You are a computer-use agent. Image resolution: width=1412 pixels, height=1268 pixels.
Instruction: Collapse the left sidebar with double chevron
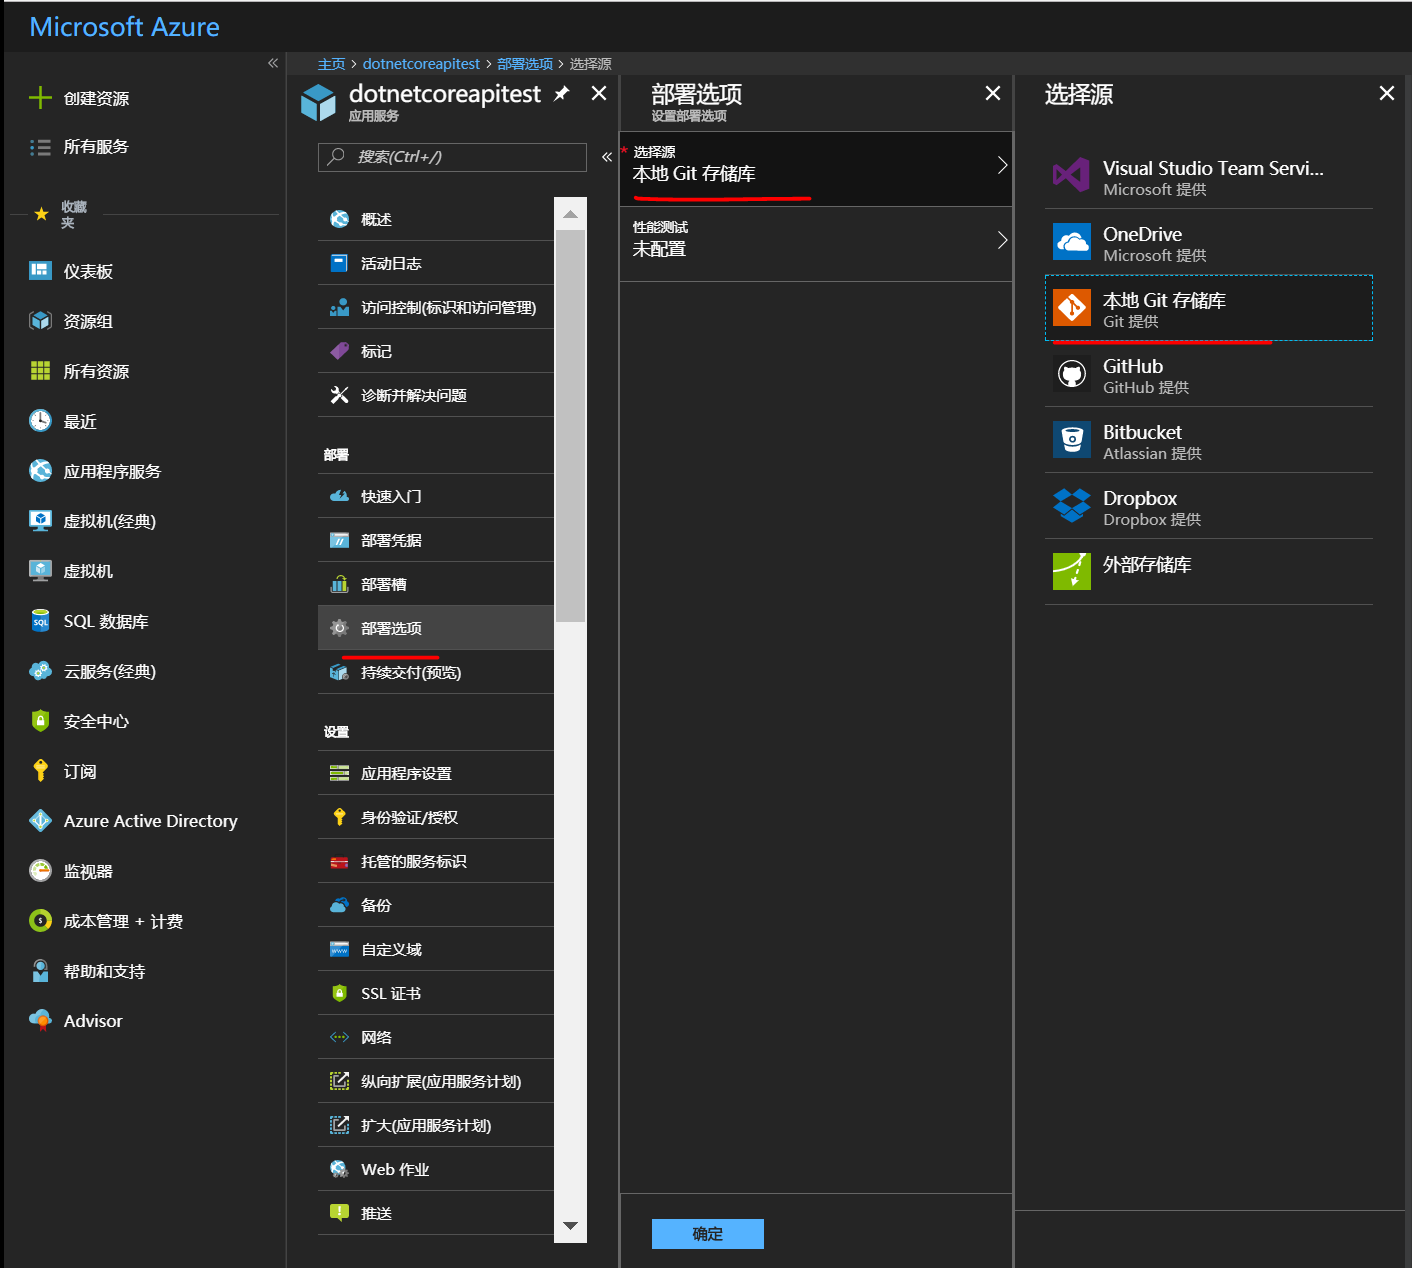pyautogui.click(x=273, y=63)
